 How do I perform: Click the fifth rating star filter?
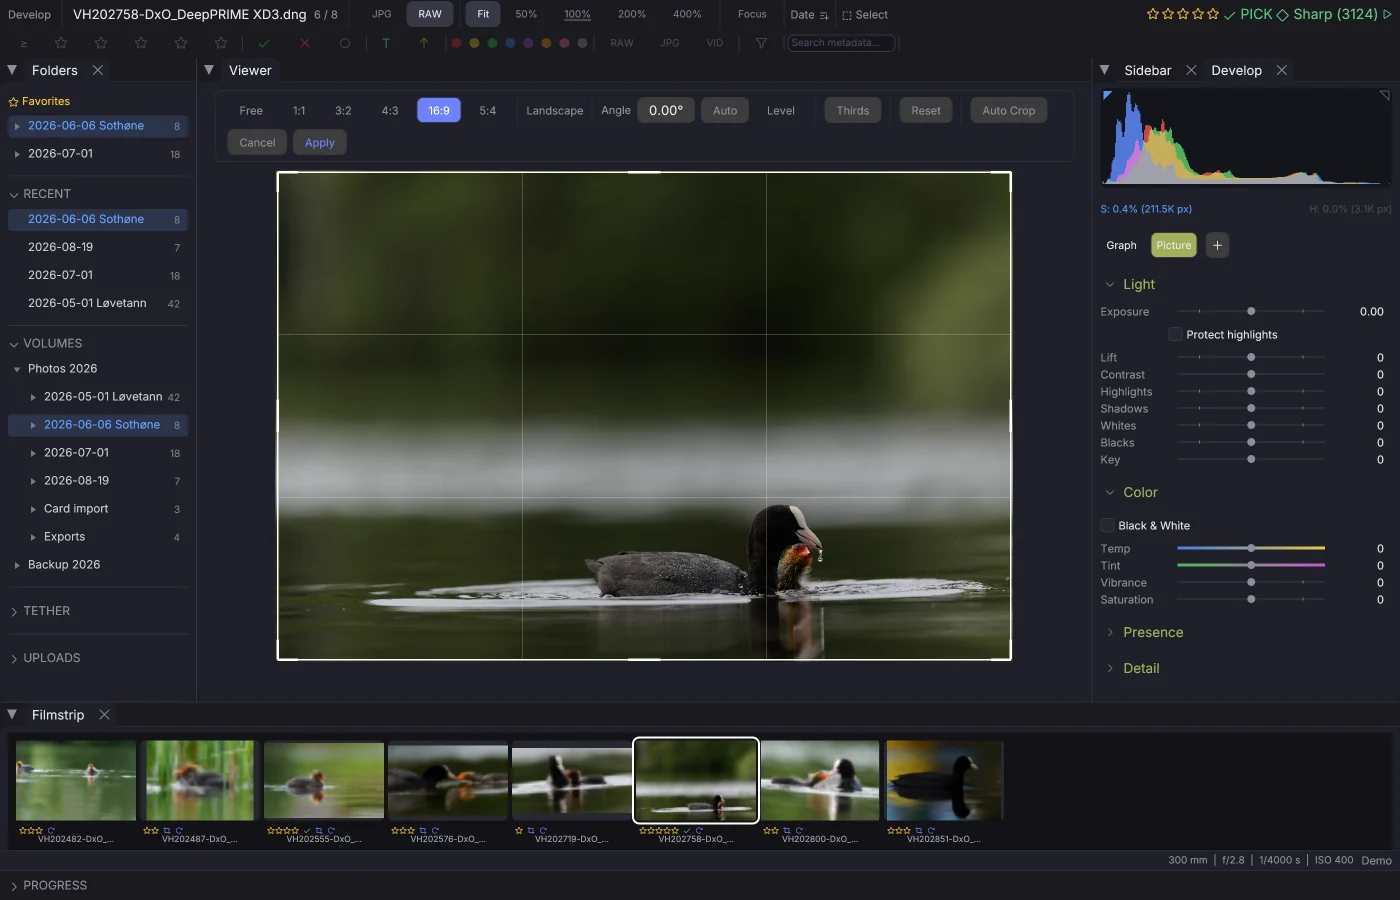tap(221, 43)
